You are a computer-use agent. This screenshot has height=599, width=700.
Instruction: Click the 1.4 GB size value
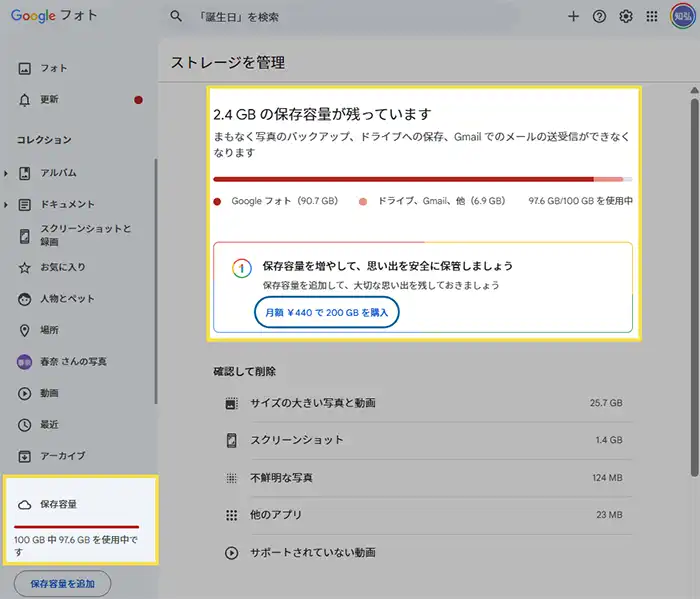click(x=609, y=440)
